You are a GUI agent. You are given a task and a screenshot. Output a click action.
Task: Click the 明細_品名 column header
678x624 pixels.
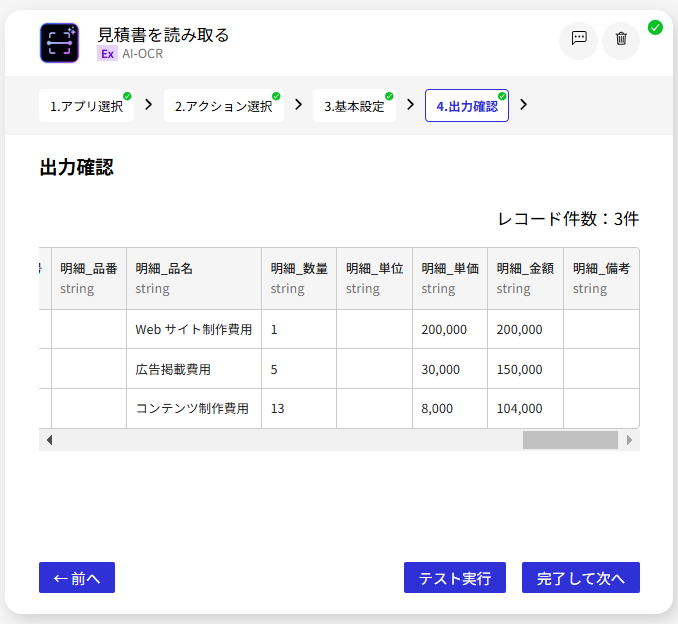[194, 278]
